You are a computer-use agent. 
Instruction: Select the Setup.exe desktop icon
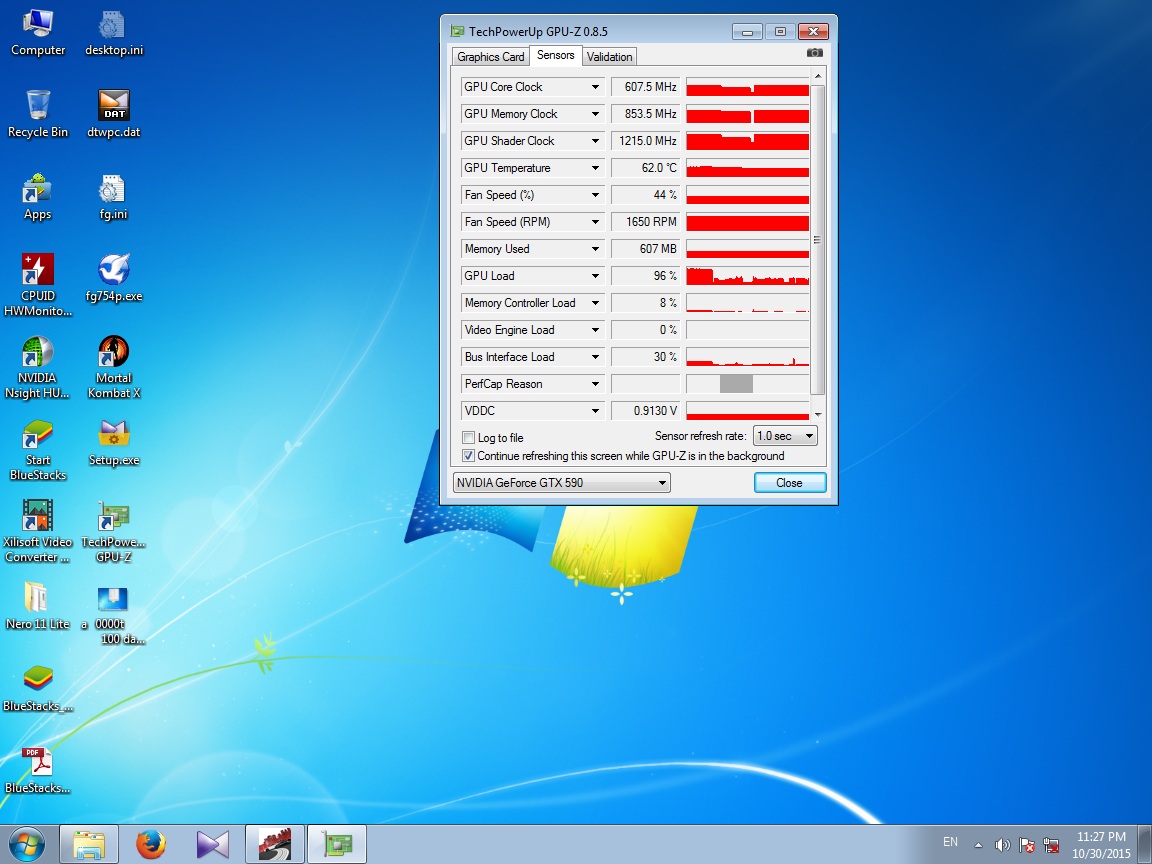pyautogui.click(x=114, y=443)
